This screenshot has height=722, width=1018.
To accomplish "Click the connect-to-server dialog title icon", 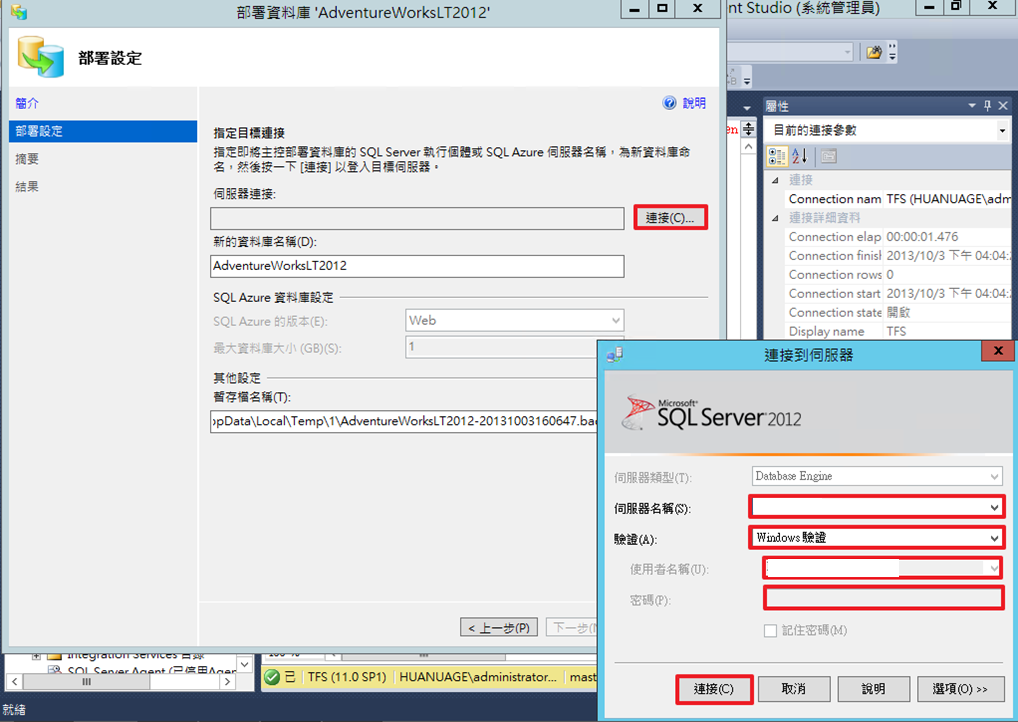I will pyautogui.click(x=615, y=355).
